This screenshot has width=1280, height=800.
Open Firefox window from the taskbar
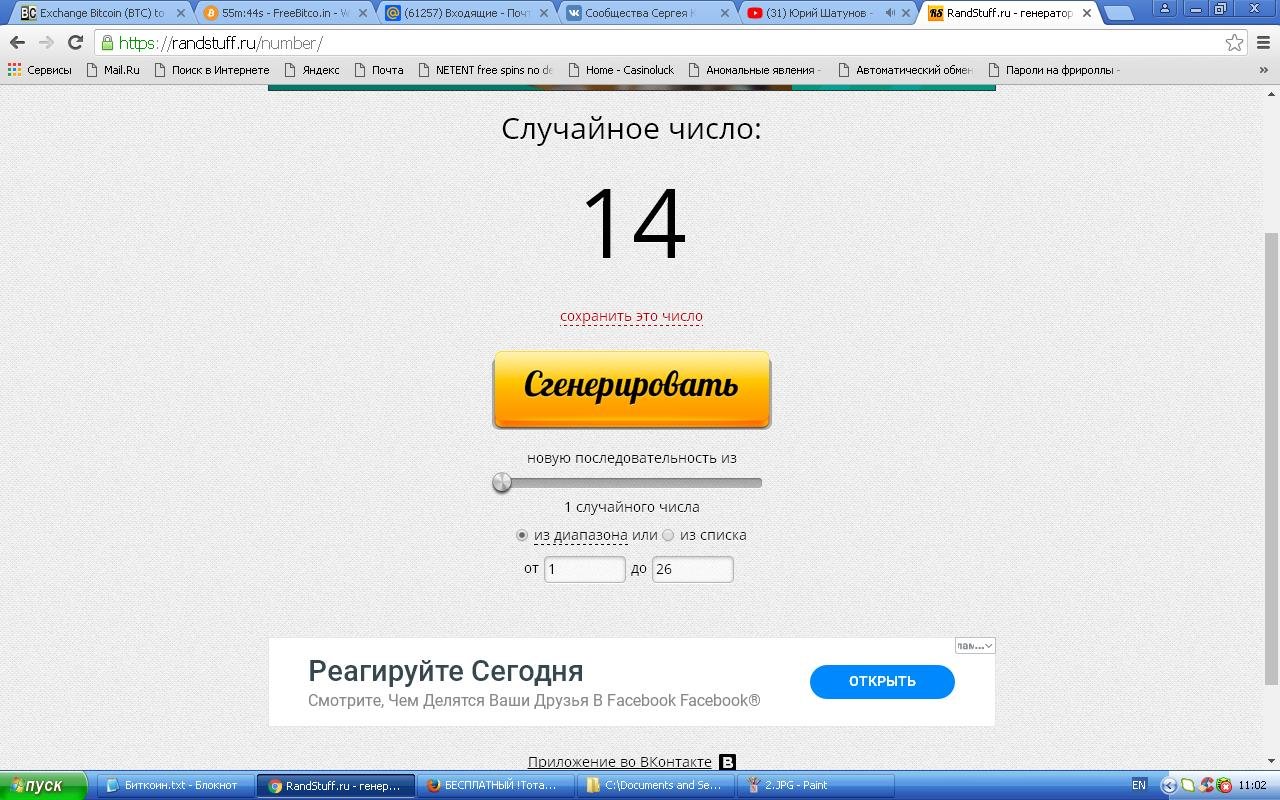pyautogui.click(x=498, y=785)
